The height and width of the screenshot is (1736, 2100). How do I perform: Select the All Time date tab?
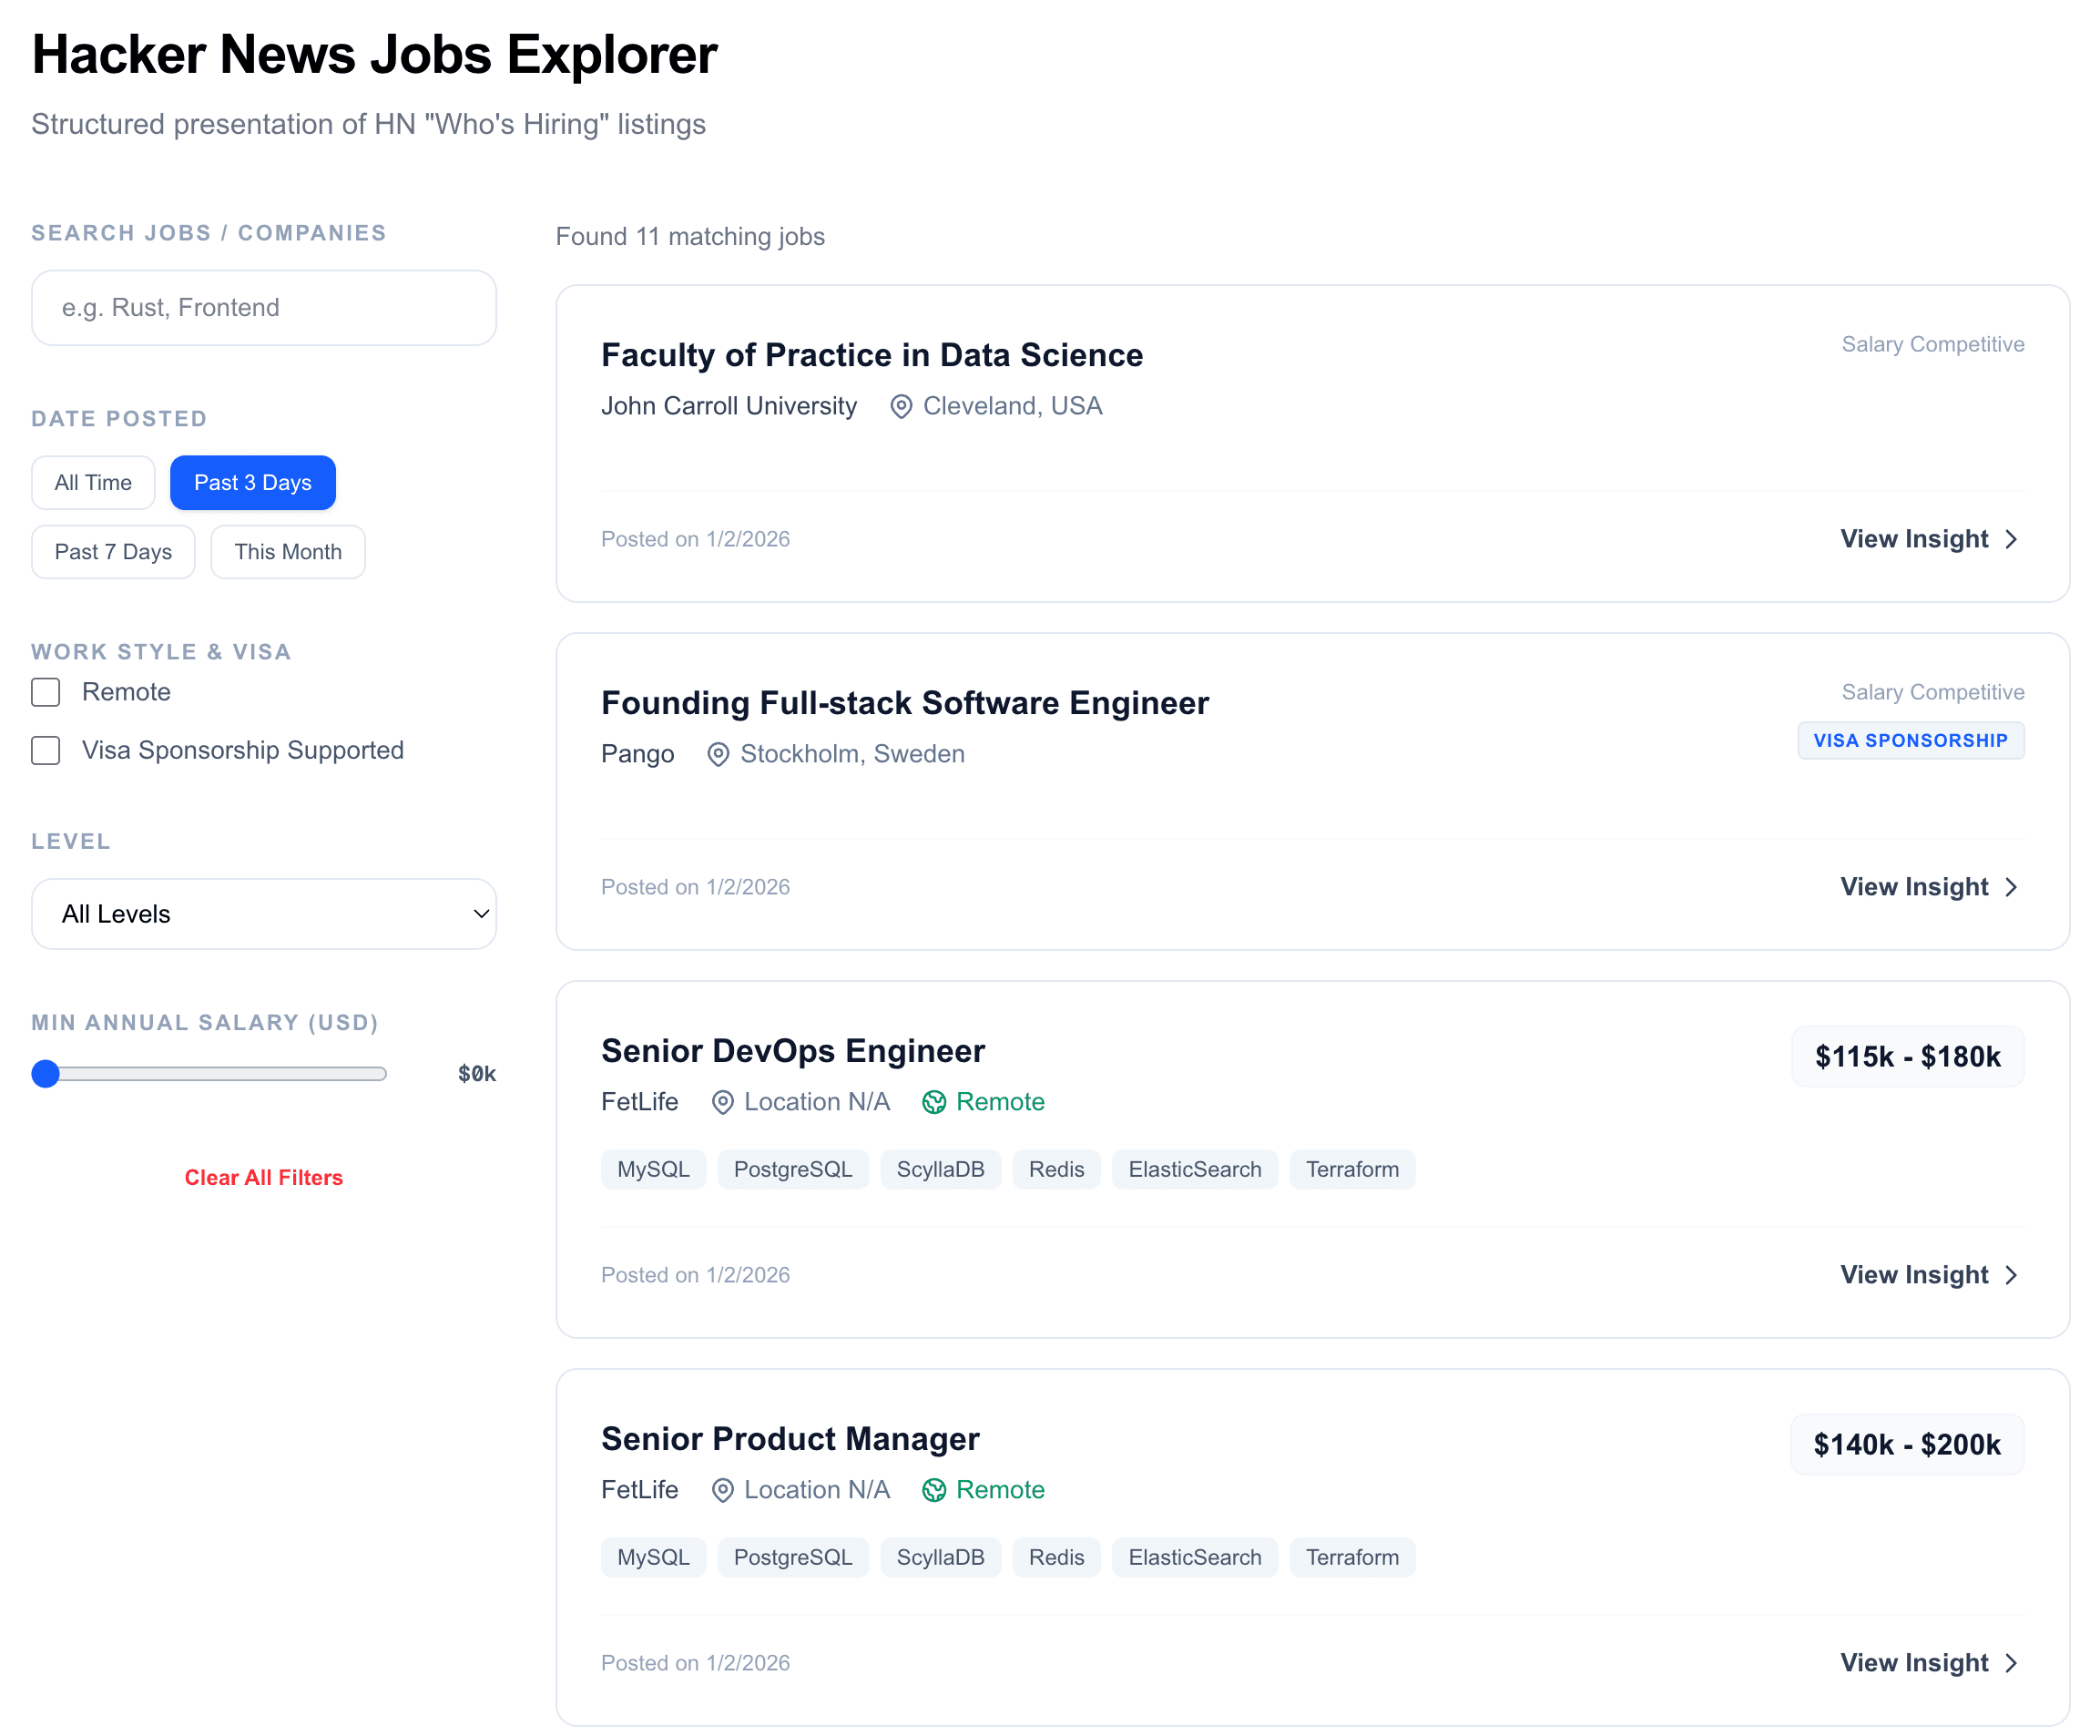92,482
